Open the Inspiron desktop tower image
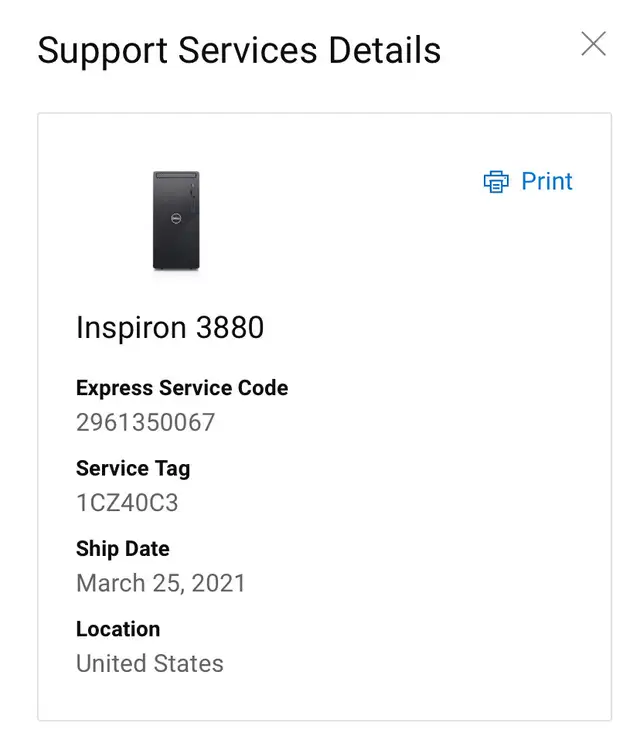 tap(176, 220)
